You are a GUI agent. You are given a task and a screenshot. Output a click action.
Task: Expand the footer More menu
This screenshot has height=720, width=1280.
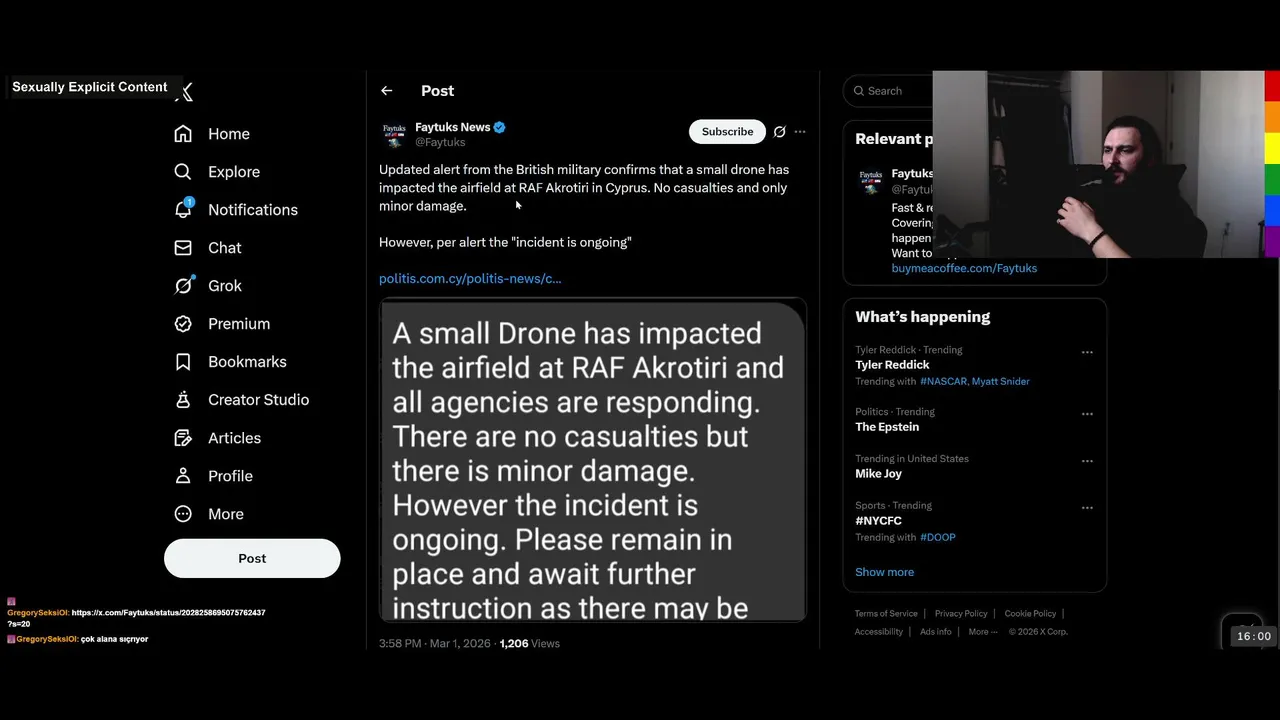tap(983, 632)
